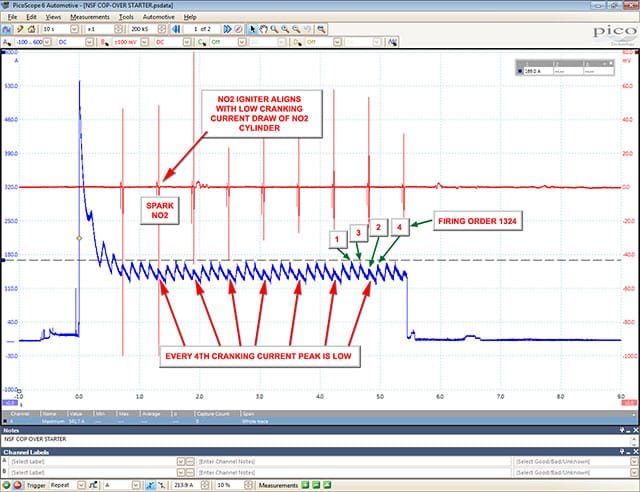The width and height of the screenshot is (640, 492).
Task: Close the ruler legend box
Action: pos(611,63)
